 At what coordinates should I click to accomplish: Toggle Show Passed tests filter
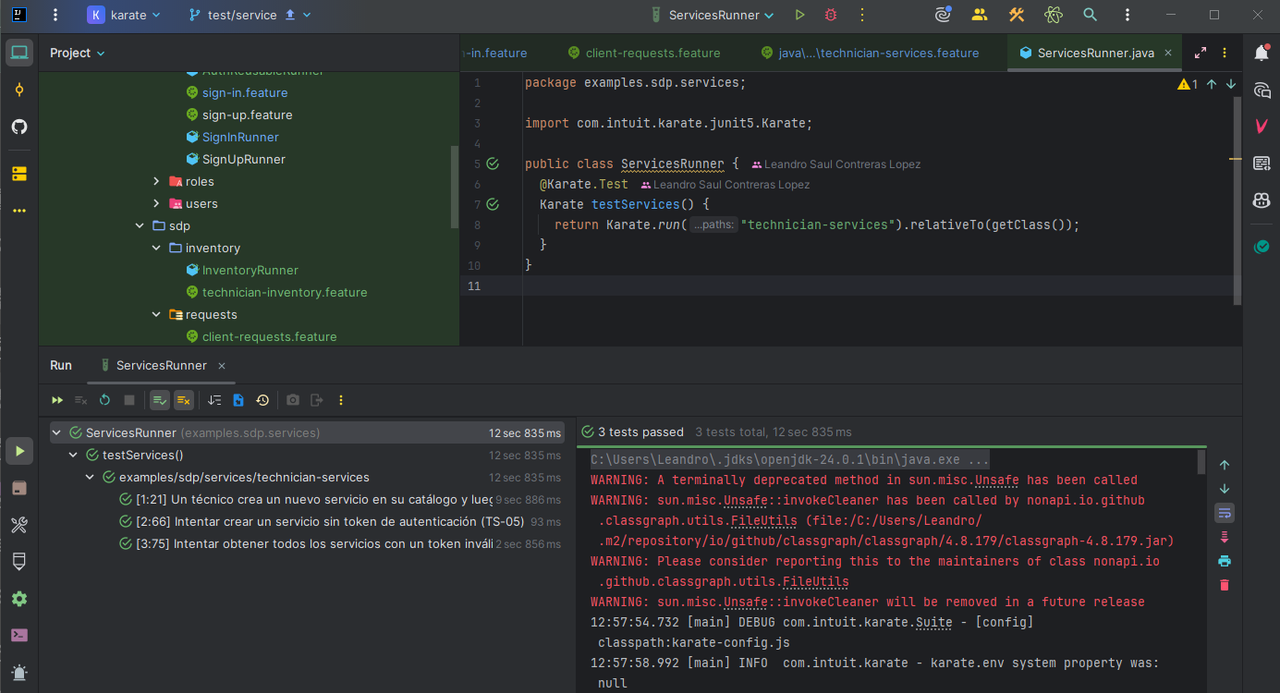click(160, 400)
